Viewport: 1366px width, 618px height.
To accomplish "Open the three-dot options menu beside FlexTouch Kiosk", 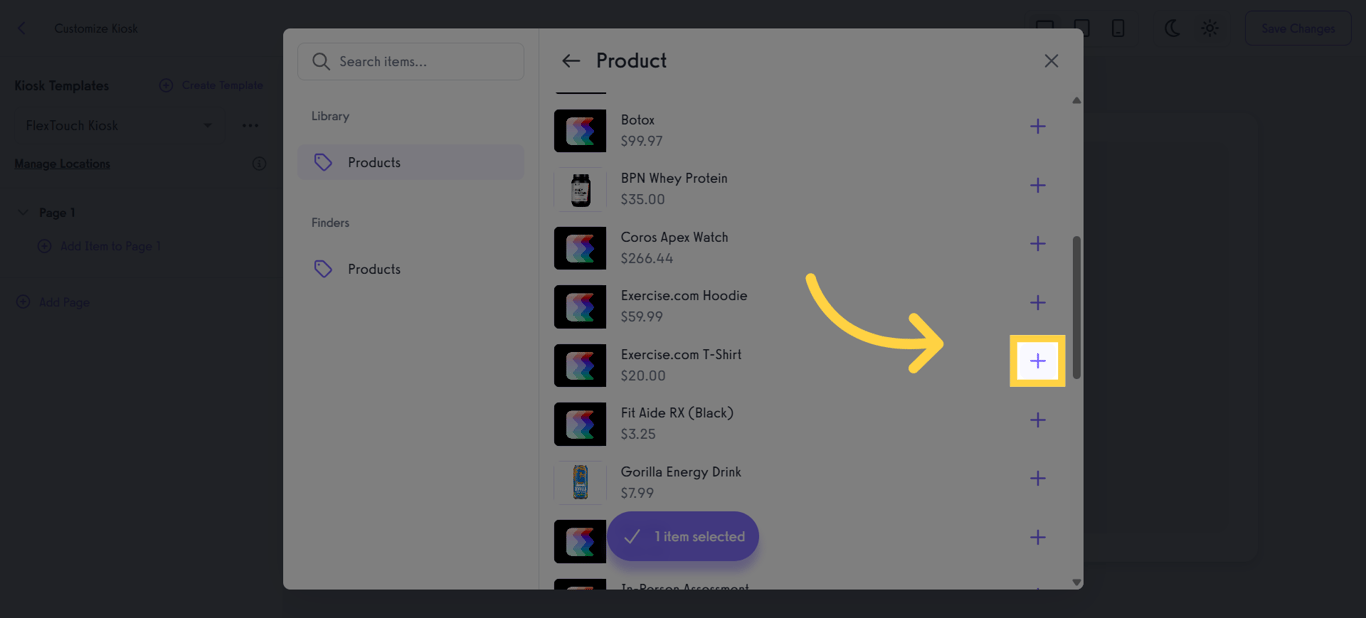I will point(250,125).
